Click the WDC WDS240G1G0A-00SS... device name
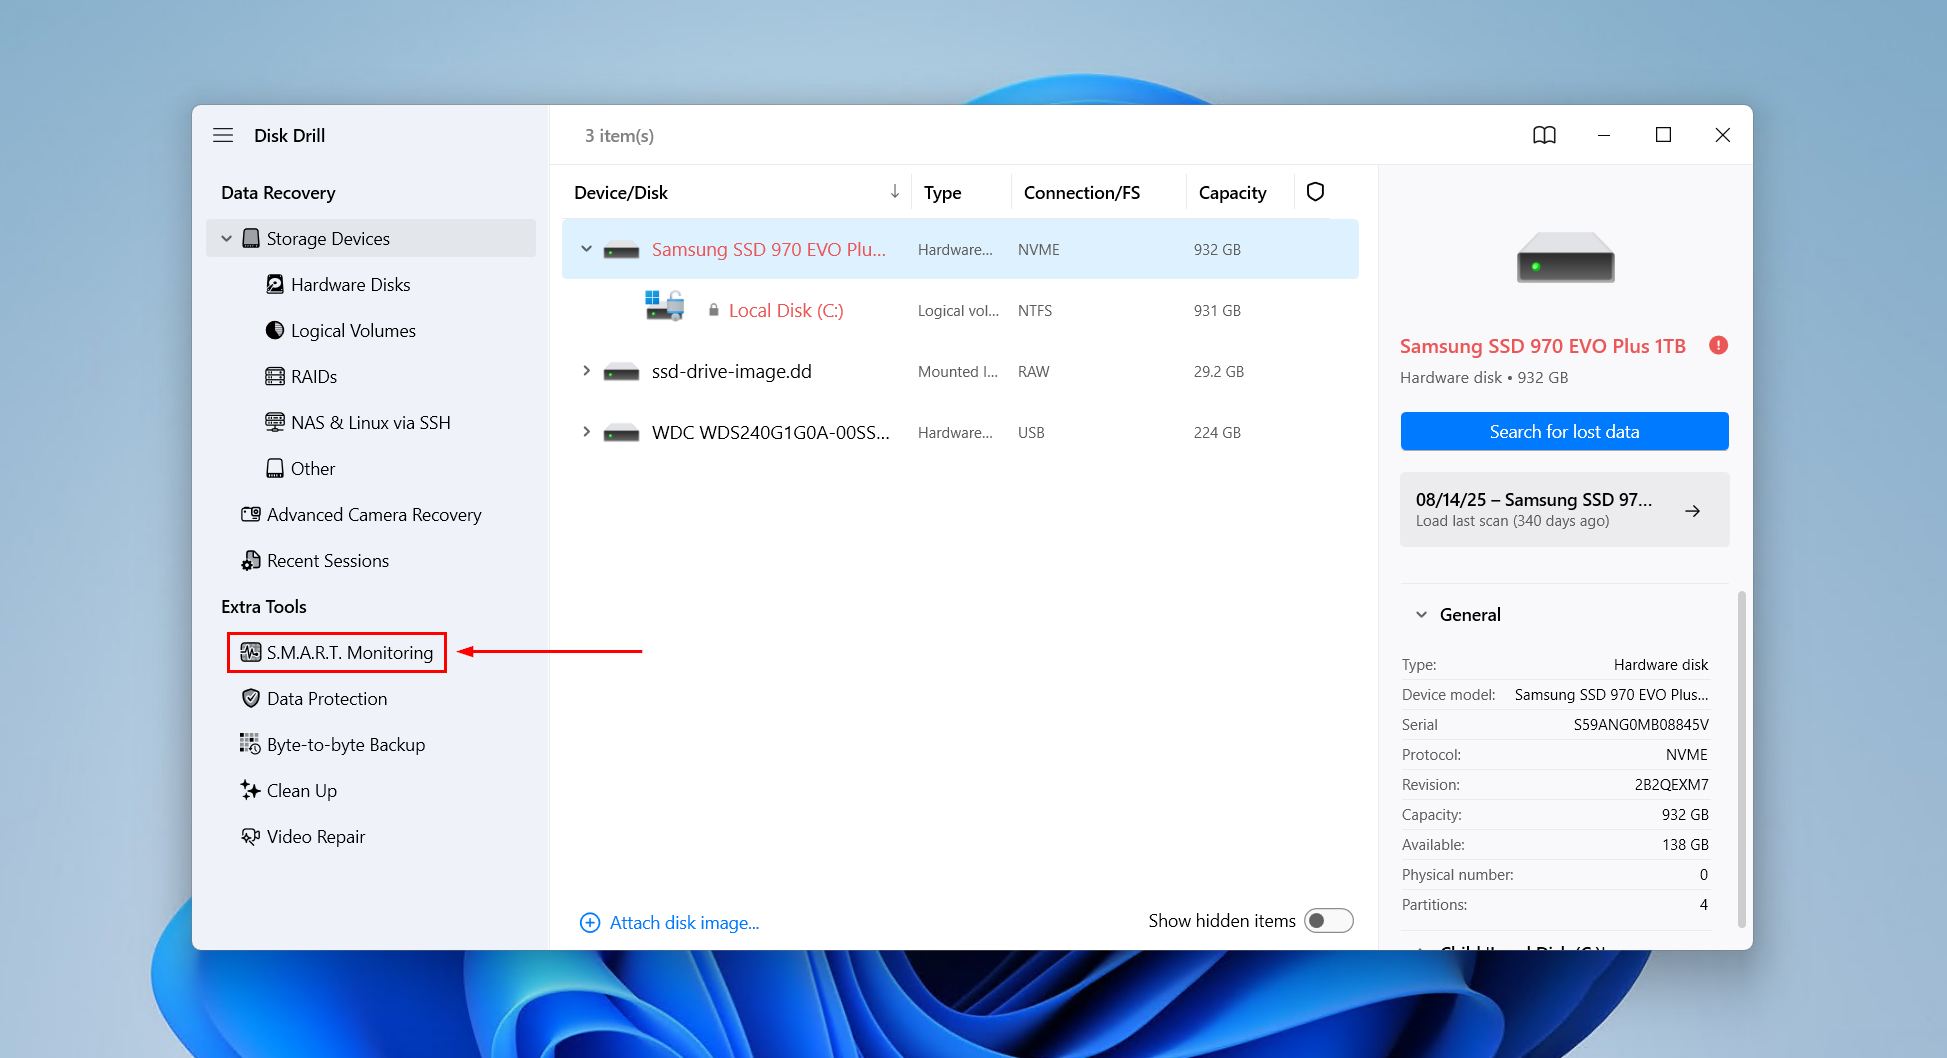The width and height of the screenshot is (1947, 1058). coord(771,432)
